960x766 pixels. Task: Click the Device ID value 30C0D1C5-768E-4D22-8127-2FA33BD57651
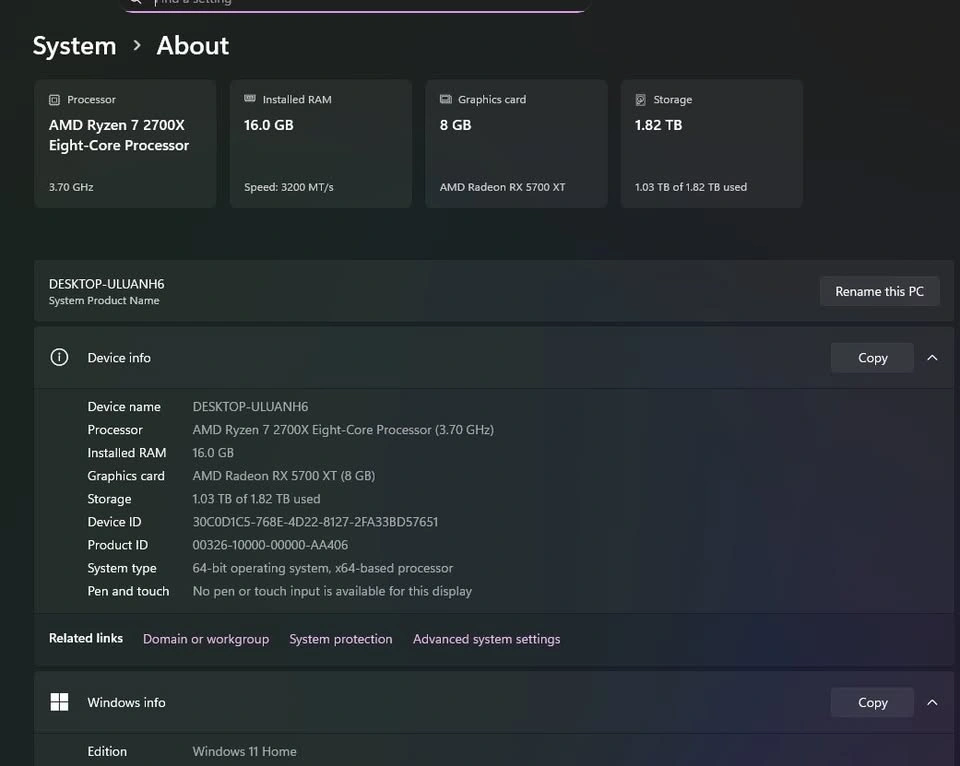(x=315, y=522)
